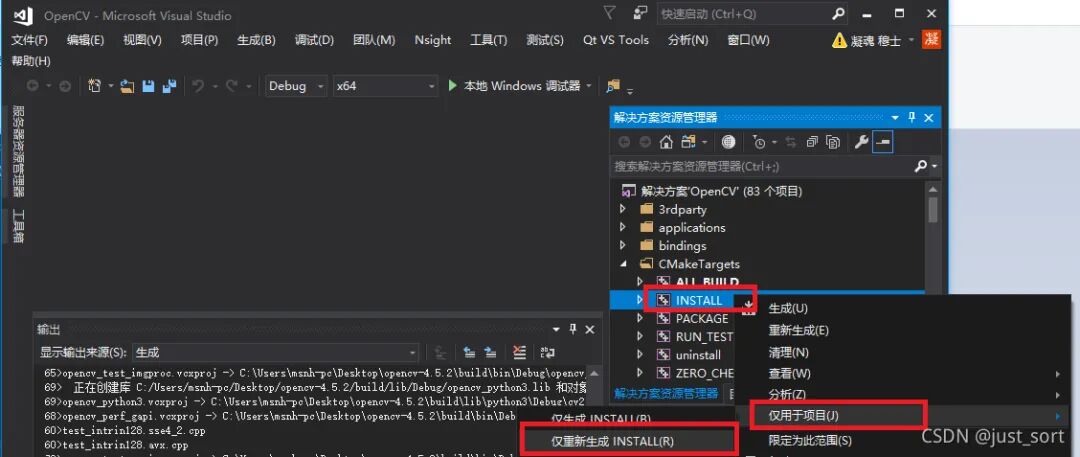Select the INSTALL project in the tree
The height and width of the screenshot is (457, 1080).
pyautogui.click(x=698, y=301)
